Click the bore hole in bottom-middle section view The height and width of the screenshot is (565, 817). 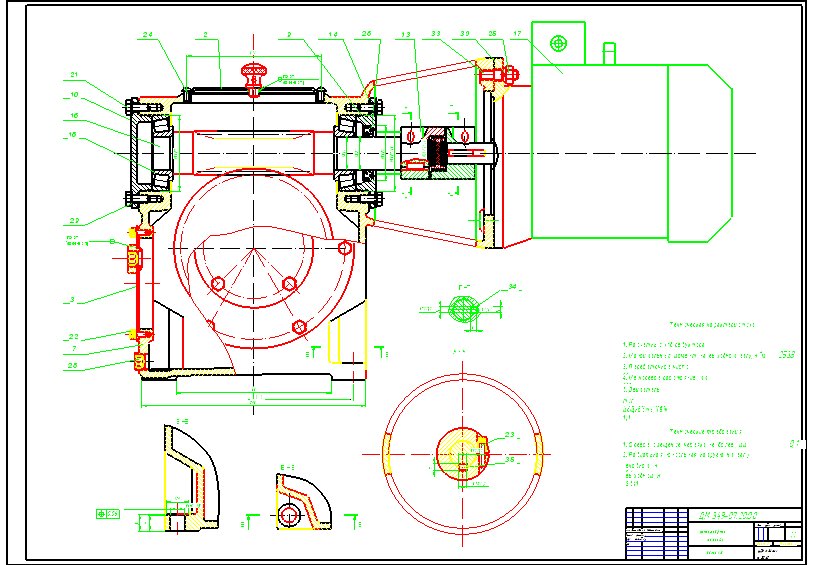(290, 515)
